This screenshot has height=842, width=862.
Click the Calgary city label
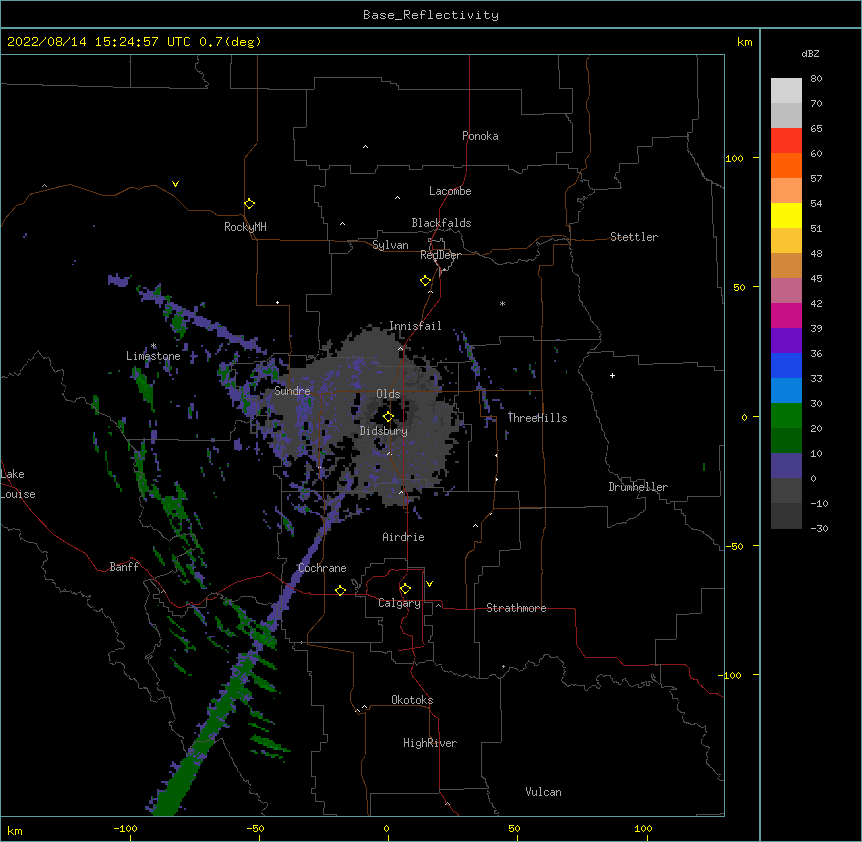(399, 603)
